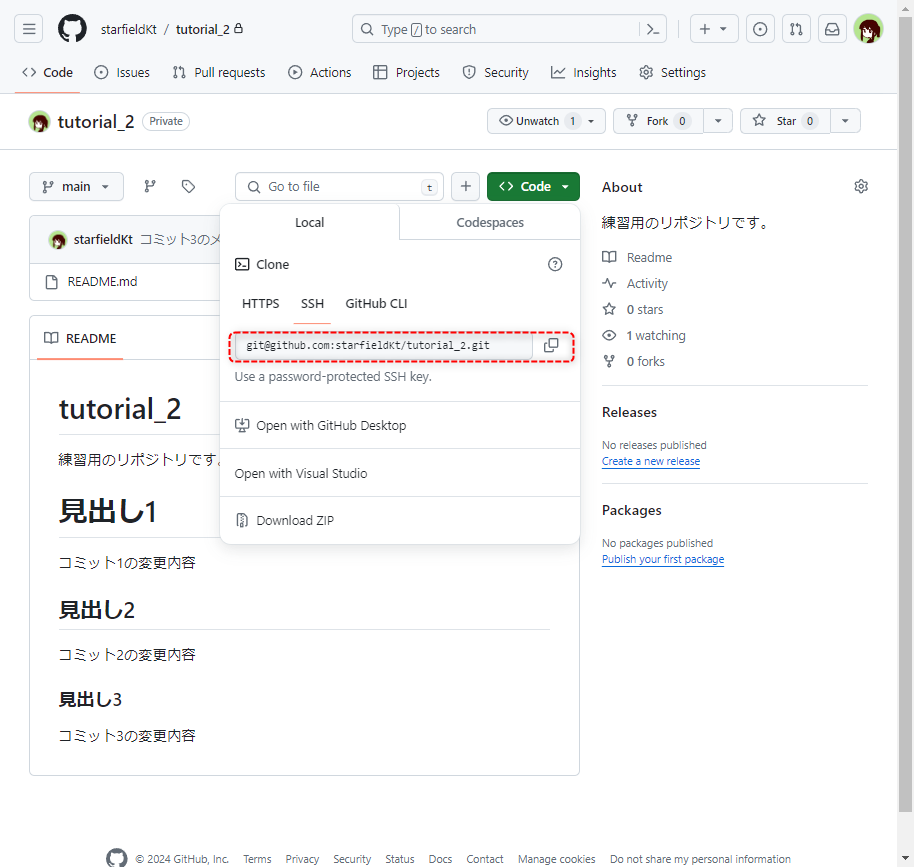Open the Contact footer link

484,859
